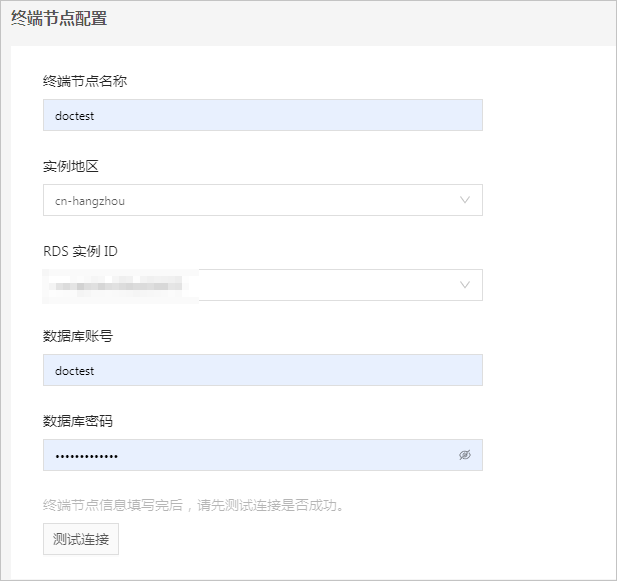Click the 终端节点名称 label

pyautogui.click(x=85, y=80)
